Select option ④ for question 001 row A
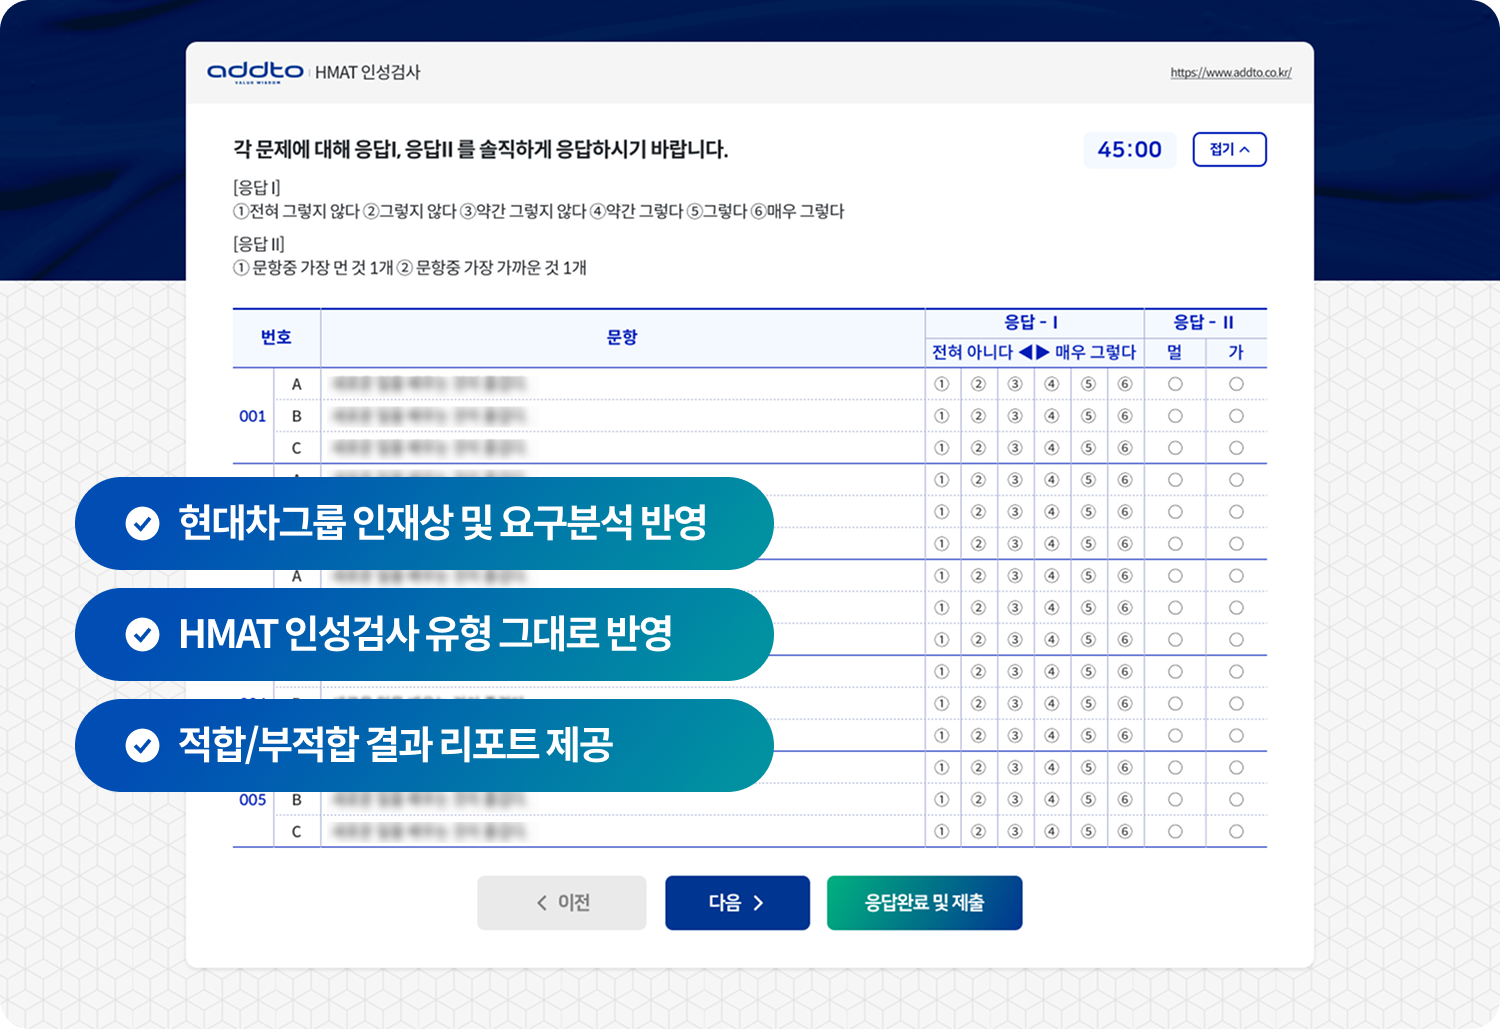The height and width of the screenshot is (1029, 1500). click(x=1051, y=384)
